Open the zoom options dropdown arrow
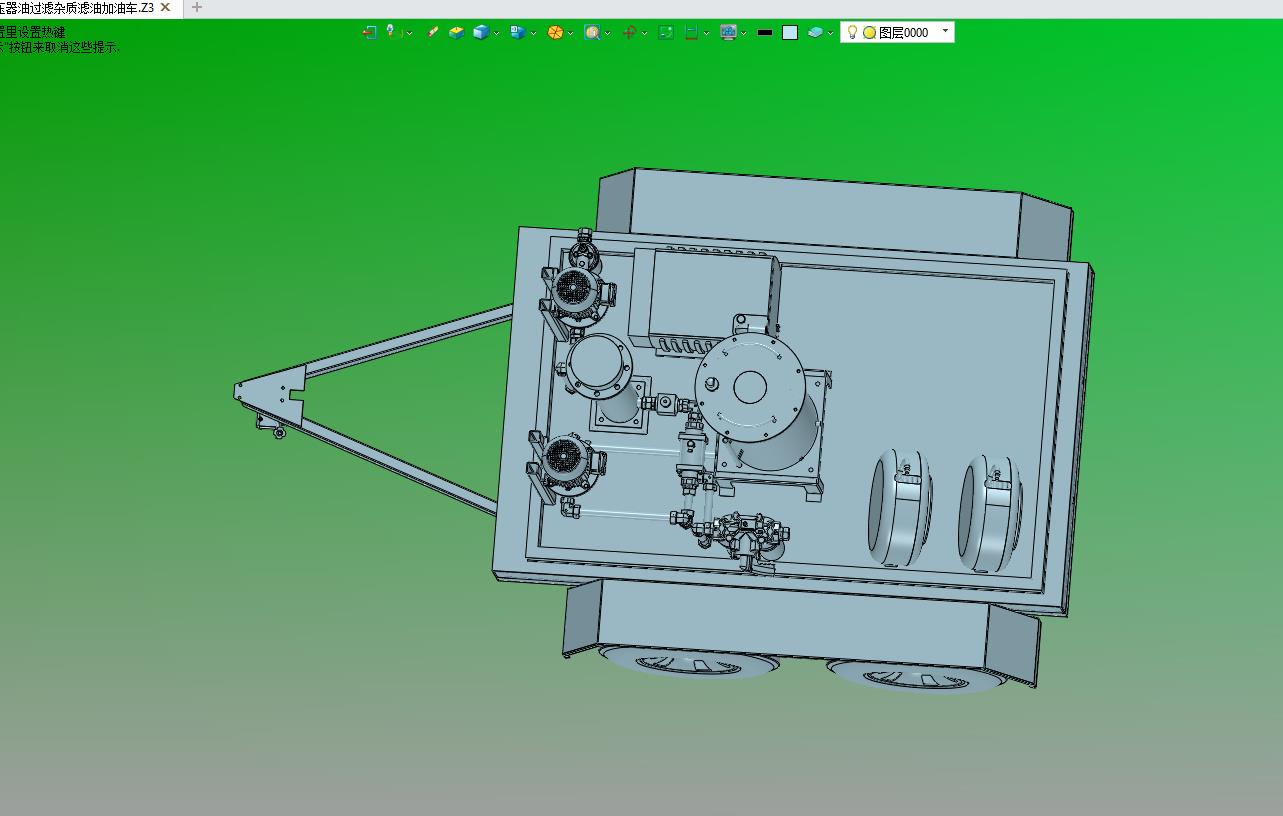Viewport: 1283px width, 816px height. tap(607, 33)
